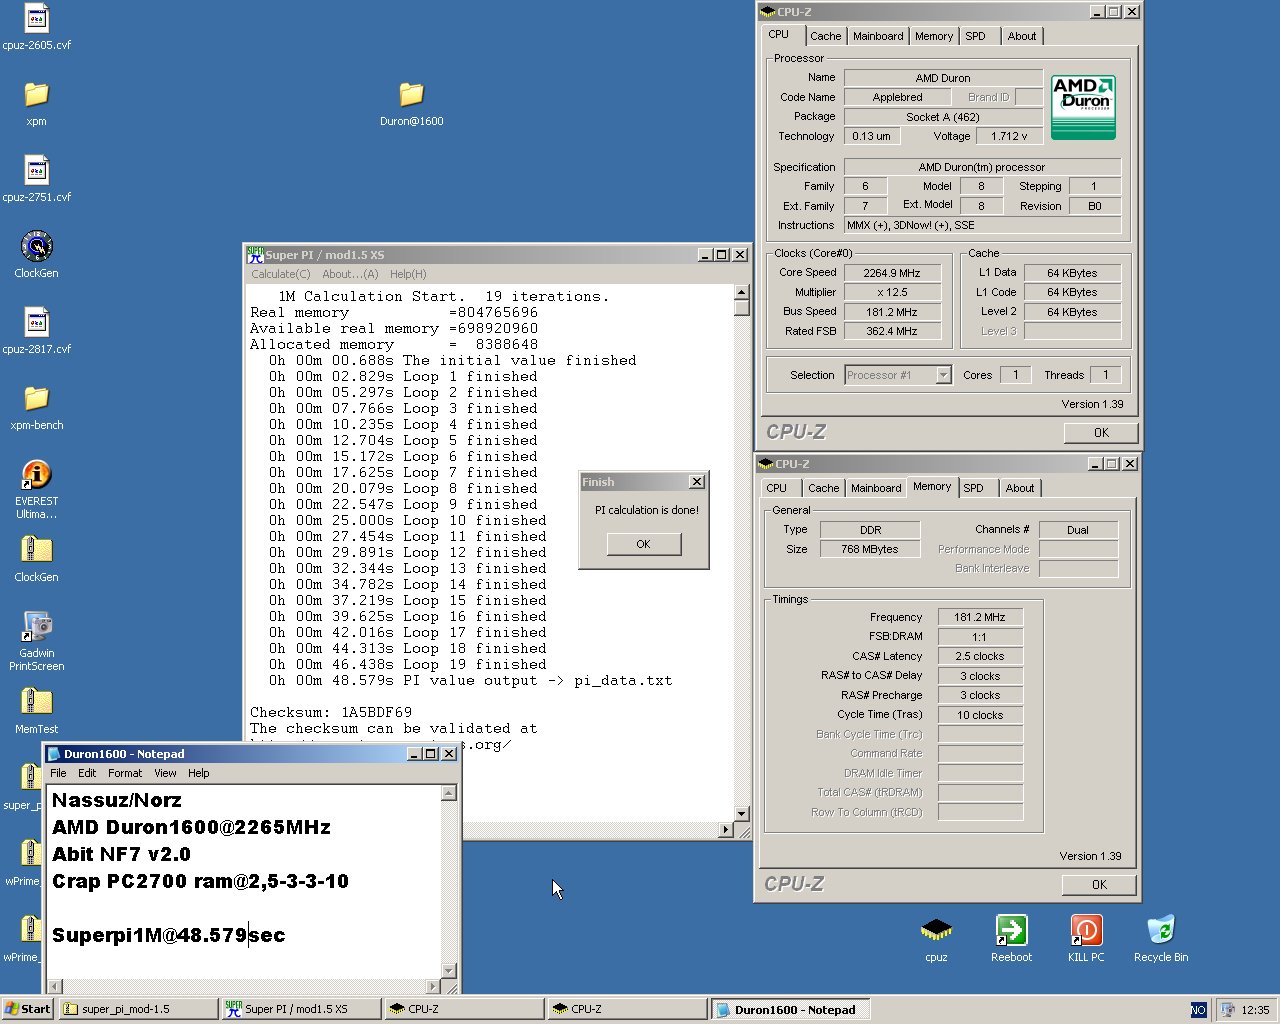Click OK in upper CPU-Z window

(1101, 433)
